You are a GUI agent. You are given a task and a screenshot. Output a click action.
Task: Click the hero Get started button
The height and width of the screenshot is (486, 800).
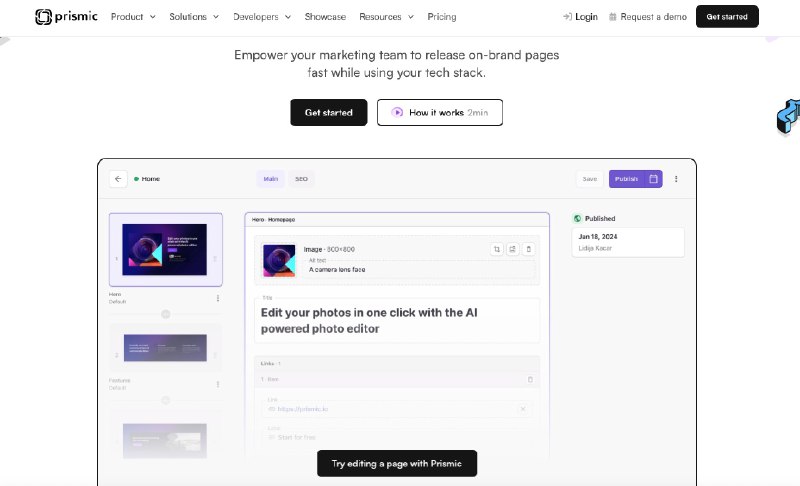(x=329, y=112)
